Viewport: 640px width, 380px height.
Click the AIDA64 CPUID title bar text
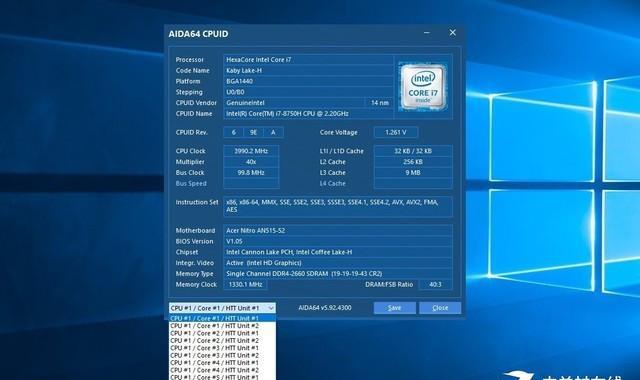click(x=198, y=34)
